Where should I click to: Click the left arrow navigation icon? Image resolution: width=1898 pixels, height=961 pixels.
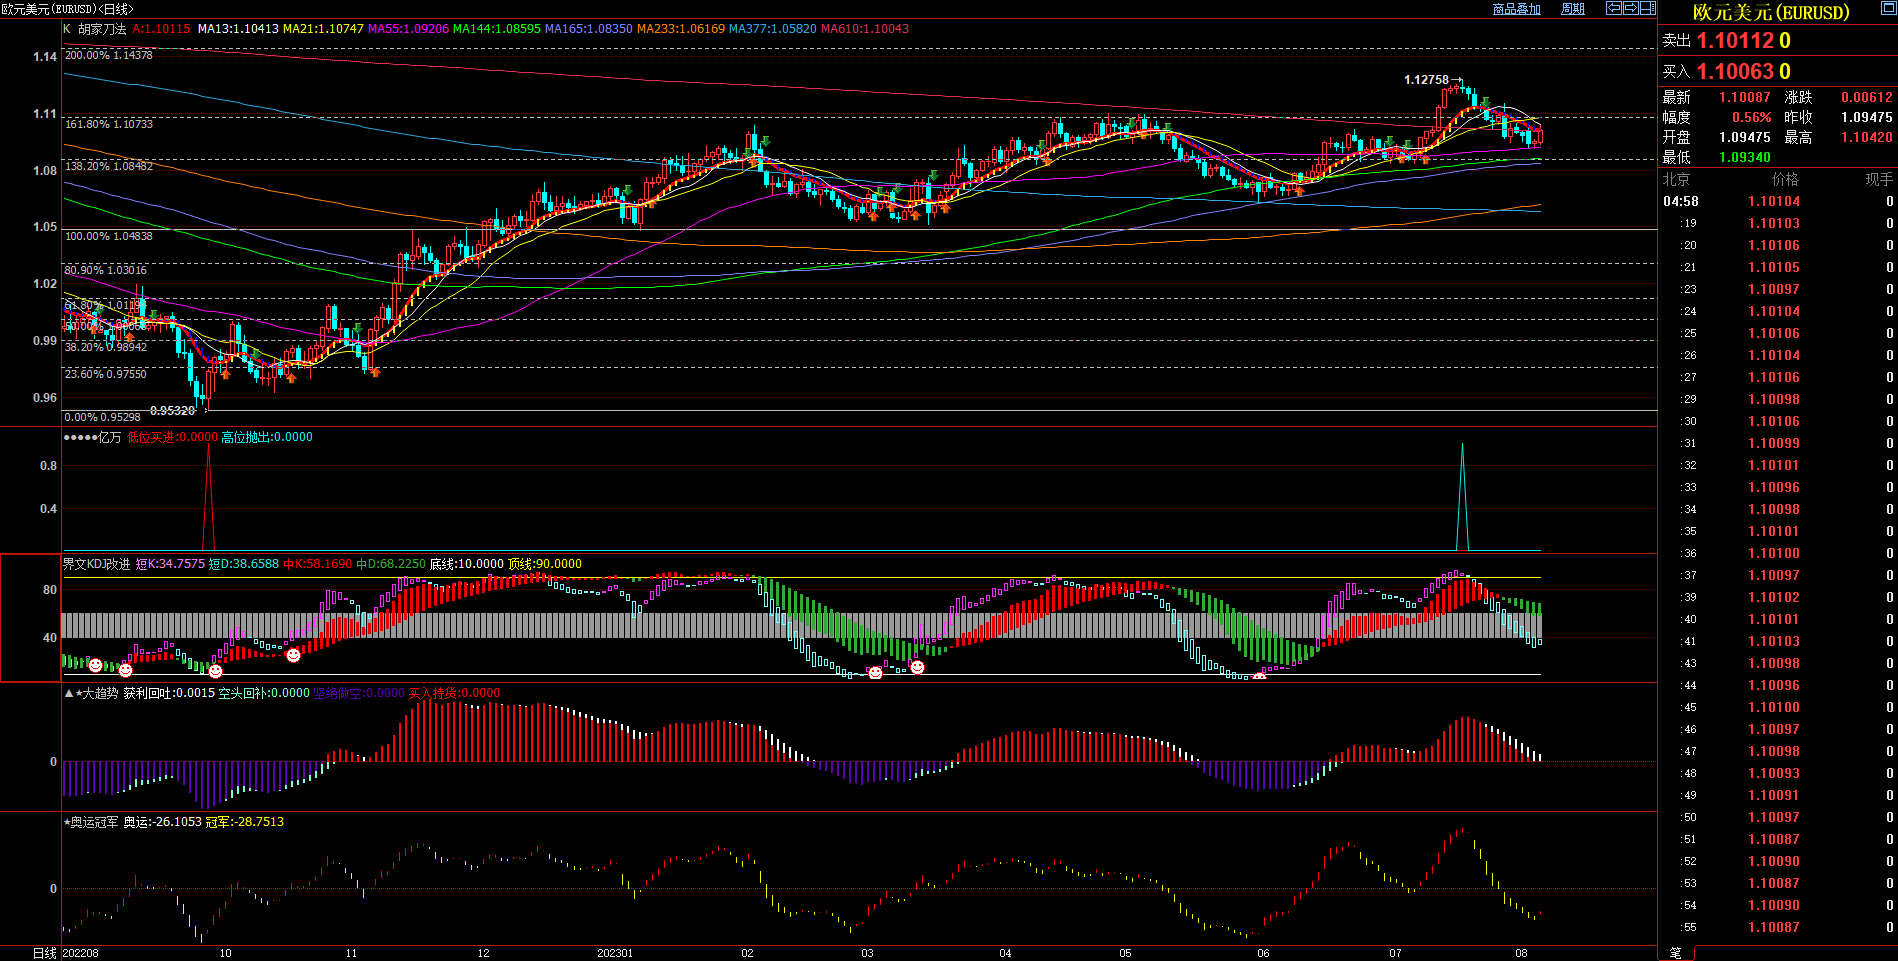point(1614,8)
